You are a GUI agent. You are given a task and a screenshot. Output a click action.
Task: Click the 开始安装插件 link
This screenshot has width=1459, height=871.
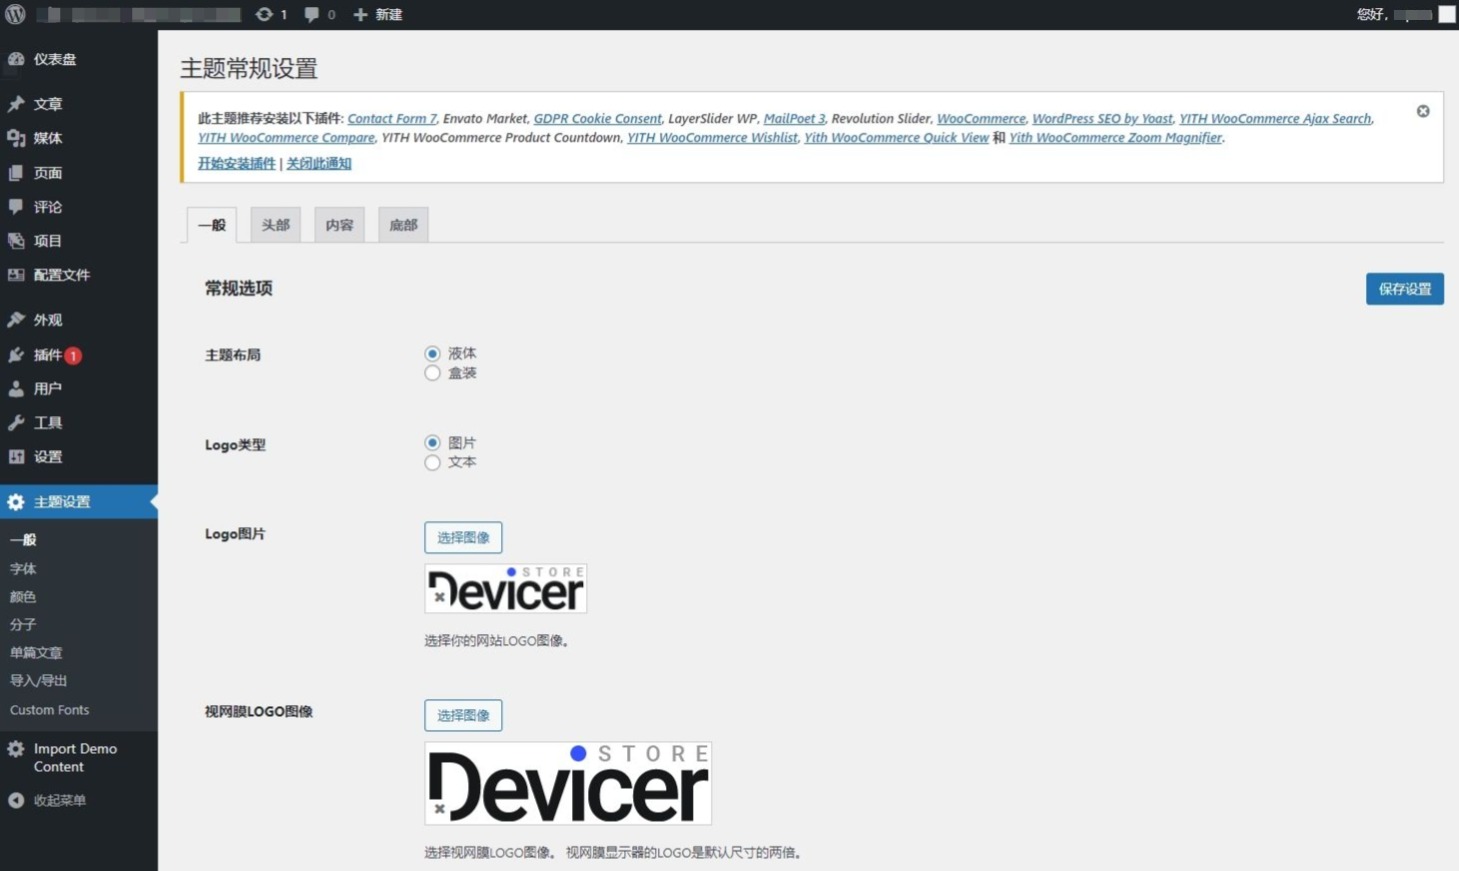tap(237, 163)
